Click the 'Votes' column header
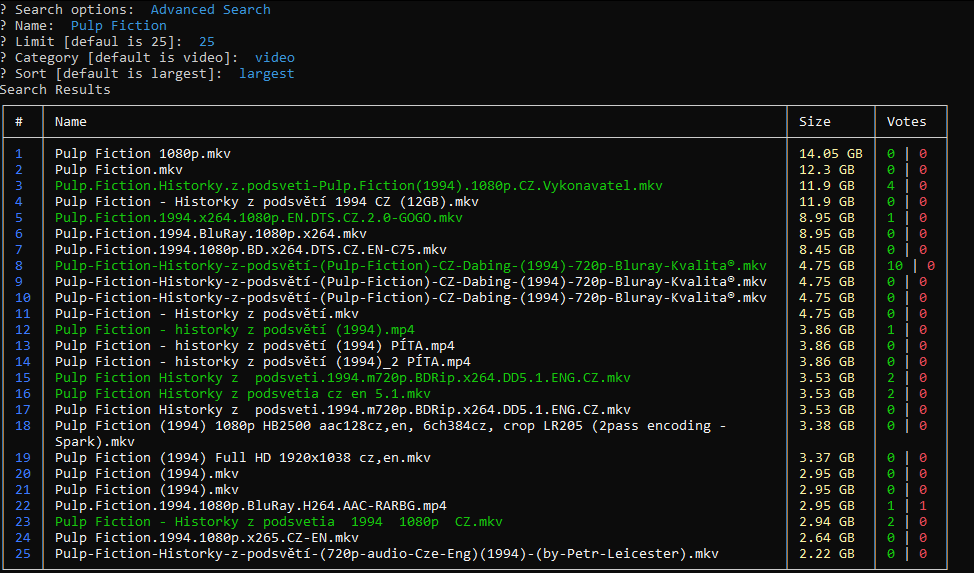Screen dimensions: 974x573 (906, 122)
